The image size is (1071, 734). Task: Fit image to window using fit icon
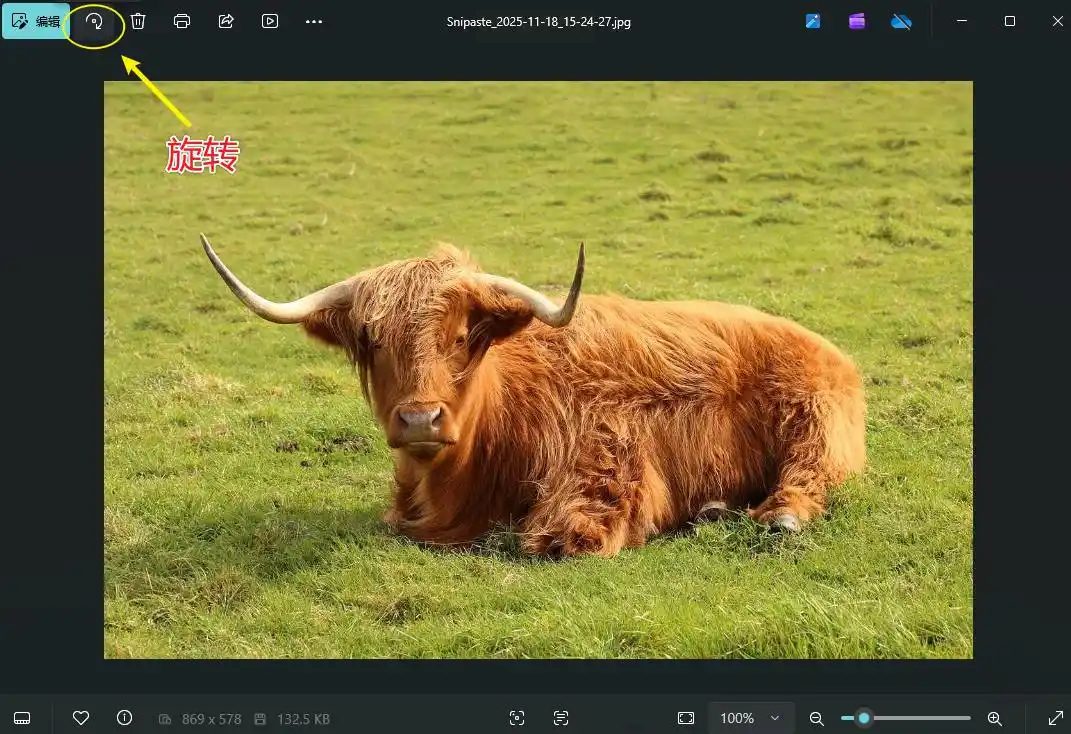click(x=686, y=718)
